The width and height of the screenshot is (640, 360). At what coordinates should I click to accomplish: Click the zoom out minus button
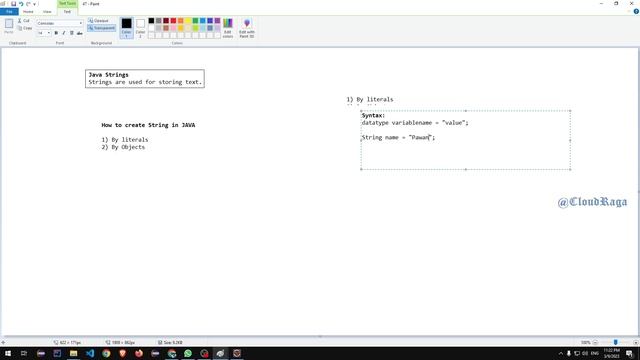point(595,342)
